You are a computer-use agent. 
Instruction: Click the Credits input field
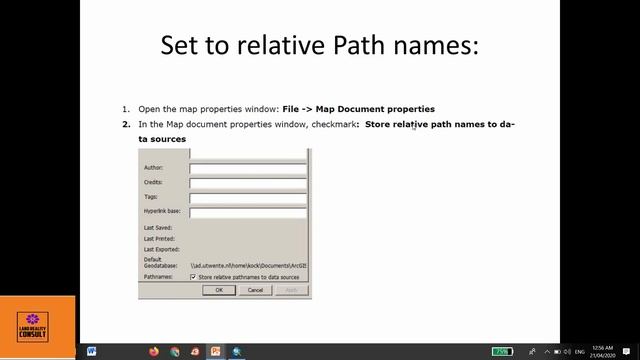pyautogui.click(x=248, y=183)
